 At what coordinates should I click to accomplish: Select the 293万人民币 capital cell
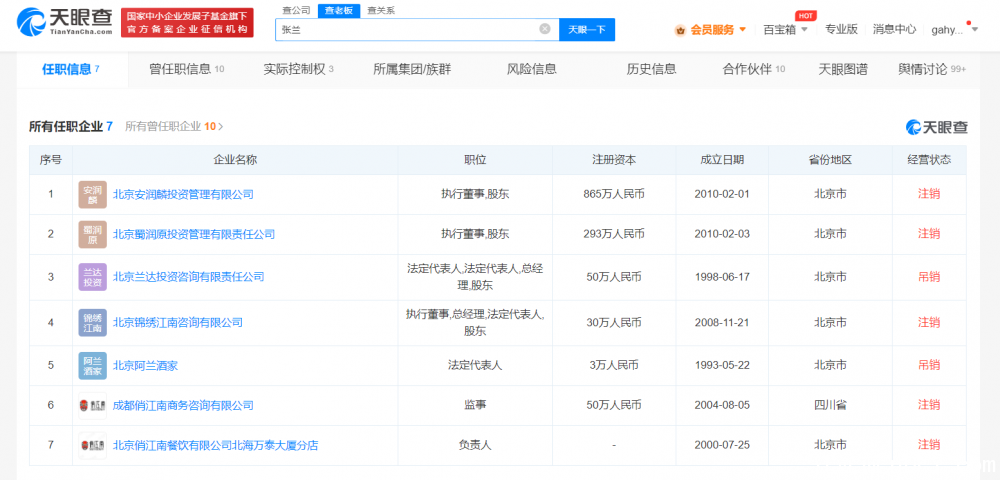pos(614,235)
